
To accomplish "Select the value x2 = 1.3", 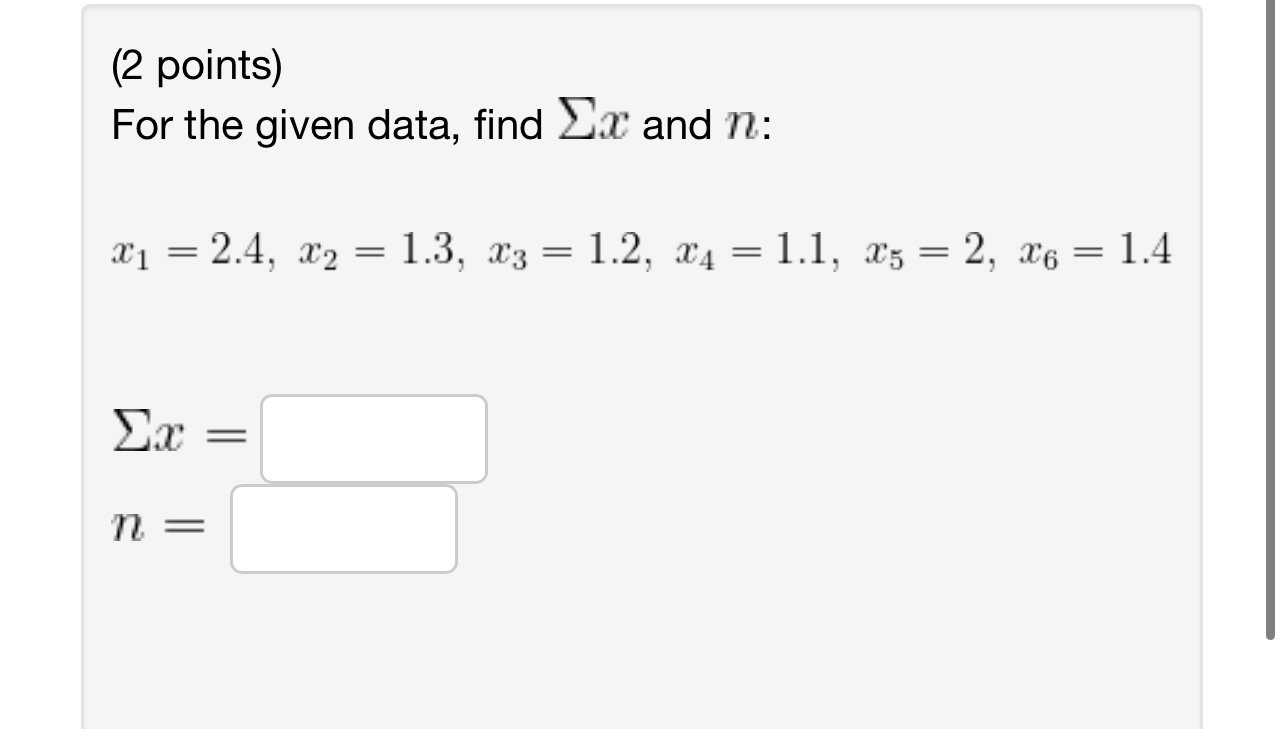I will coord(378,250).
